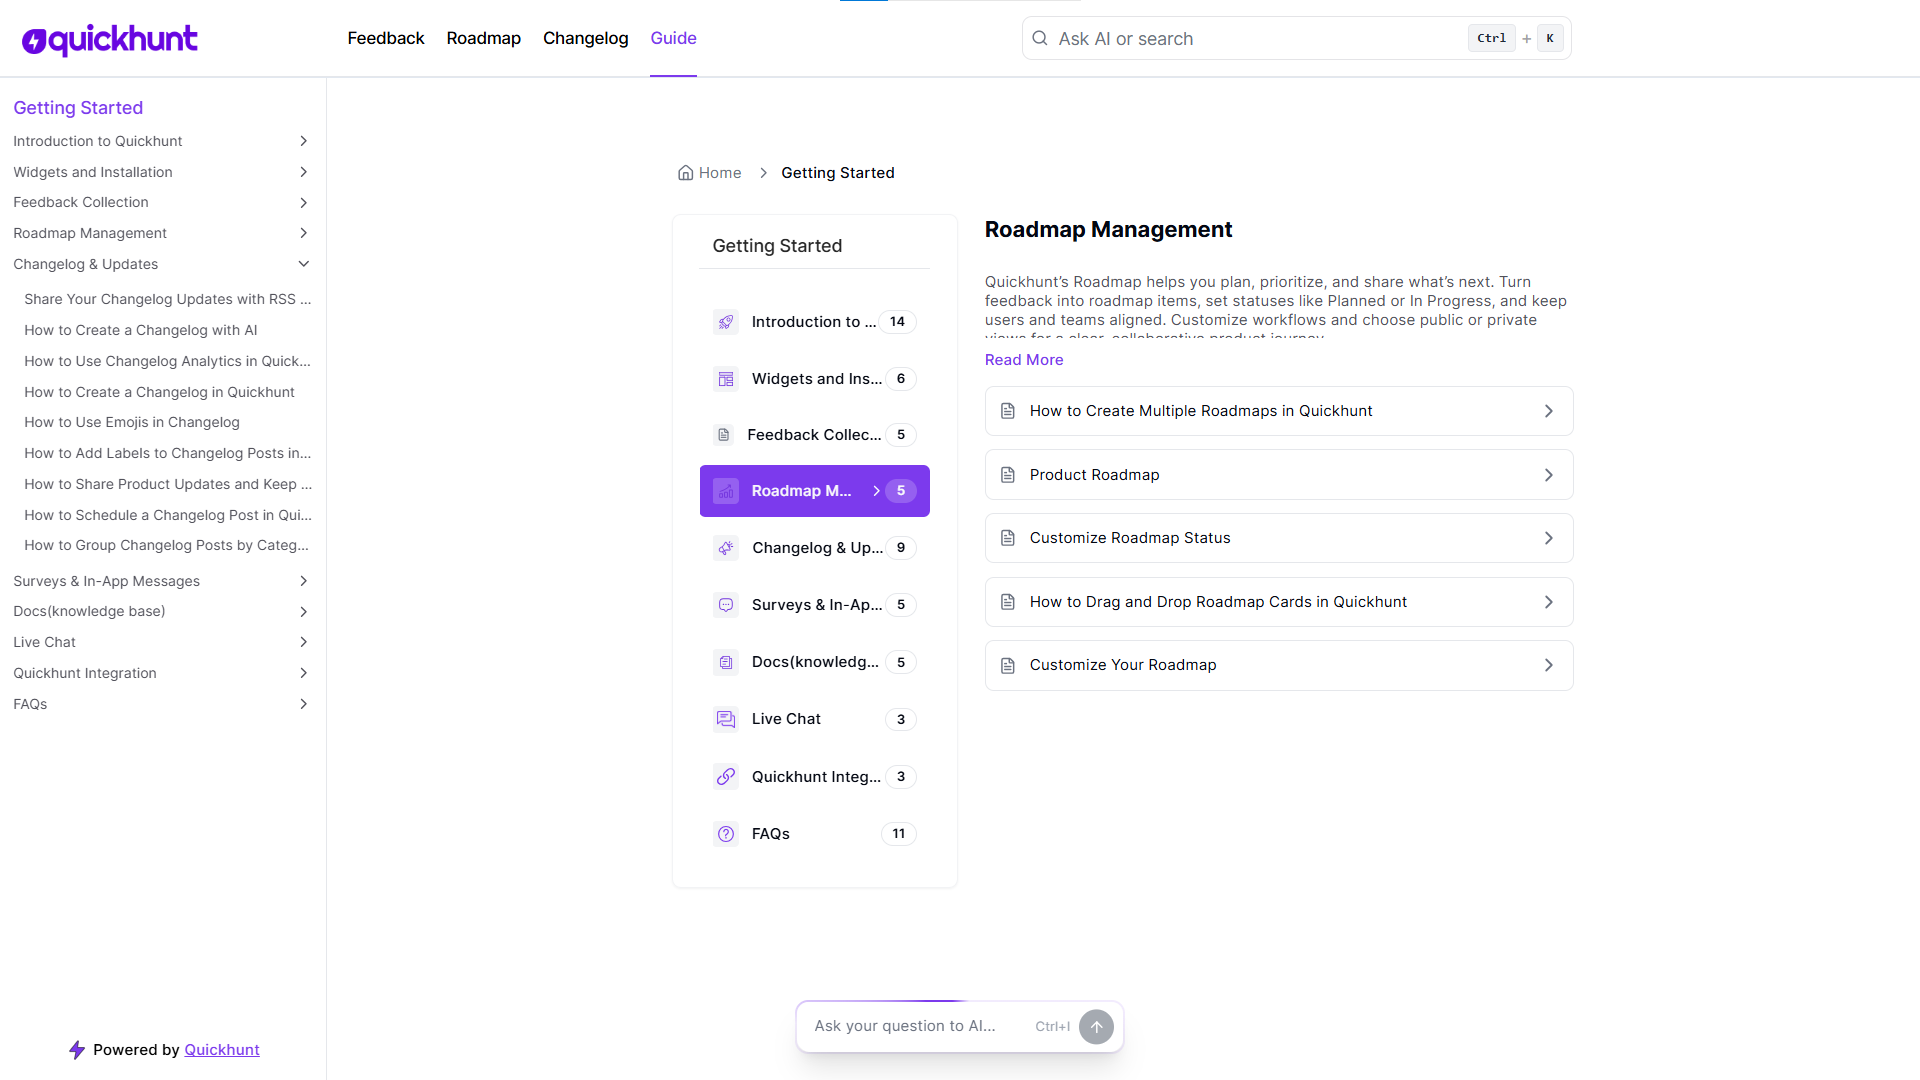1920x1080 pixels.
Task: Click the file icon on Drag and Drop article
Action: click(x=1008, y=602)
